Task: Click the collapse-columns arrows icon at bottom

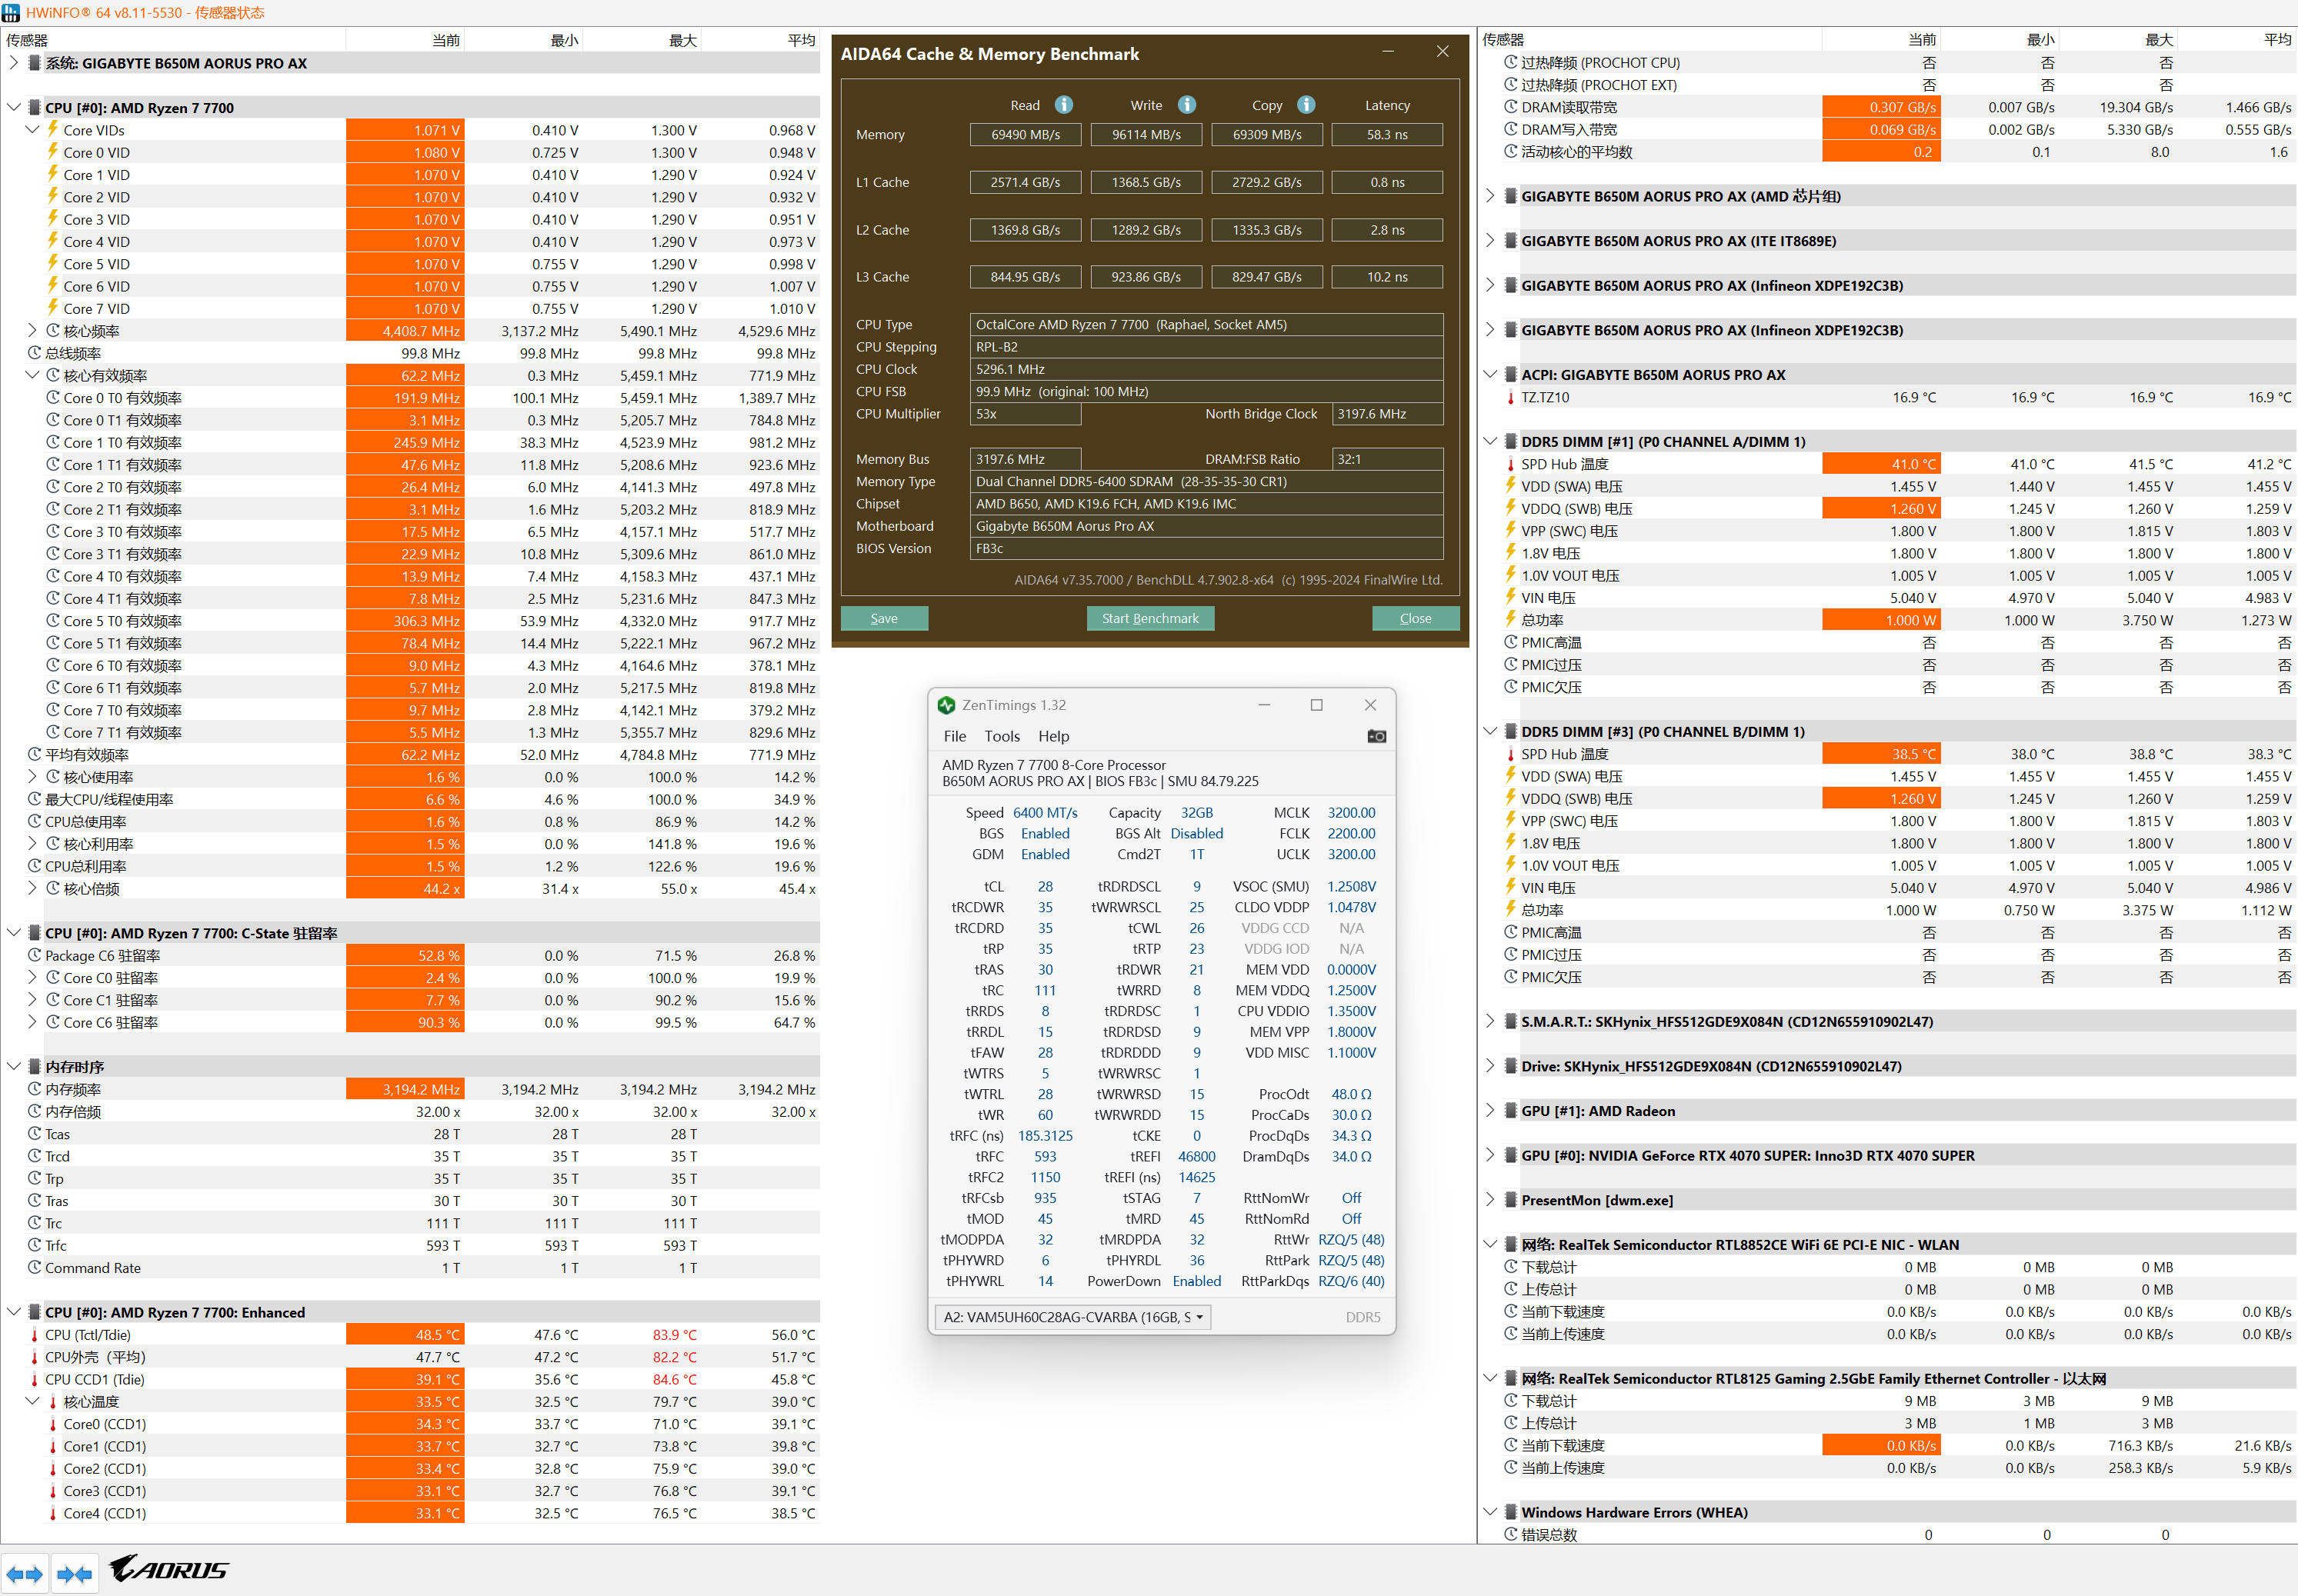Action: [x=74, y=1574]
